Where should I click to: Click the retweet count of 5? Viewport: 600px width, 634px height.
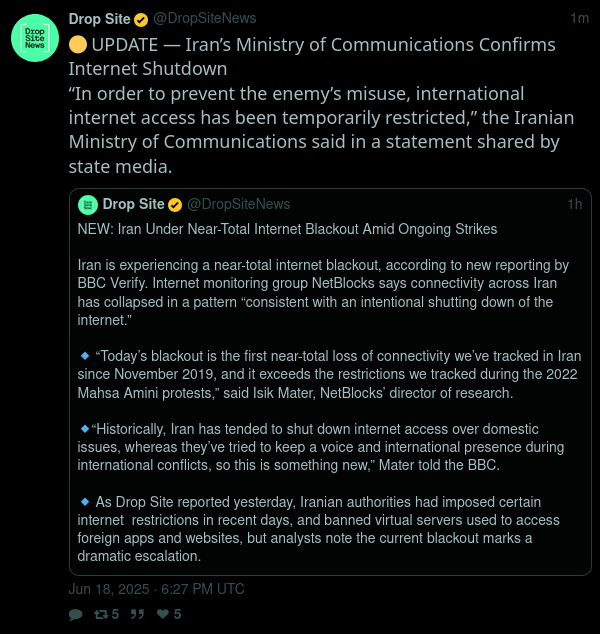tap(115, 615)
